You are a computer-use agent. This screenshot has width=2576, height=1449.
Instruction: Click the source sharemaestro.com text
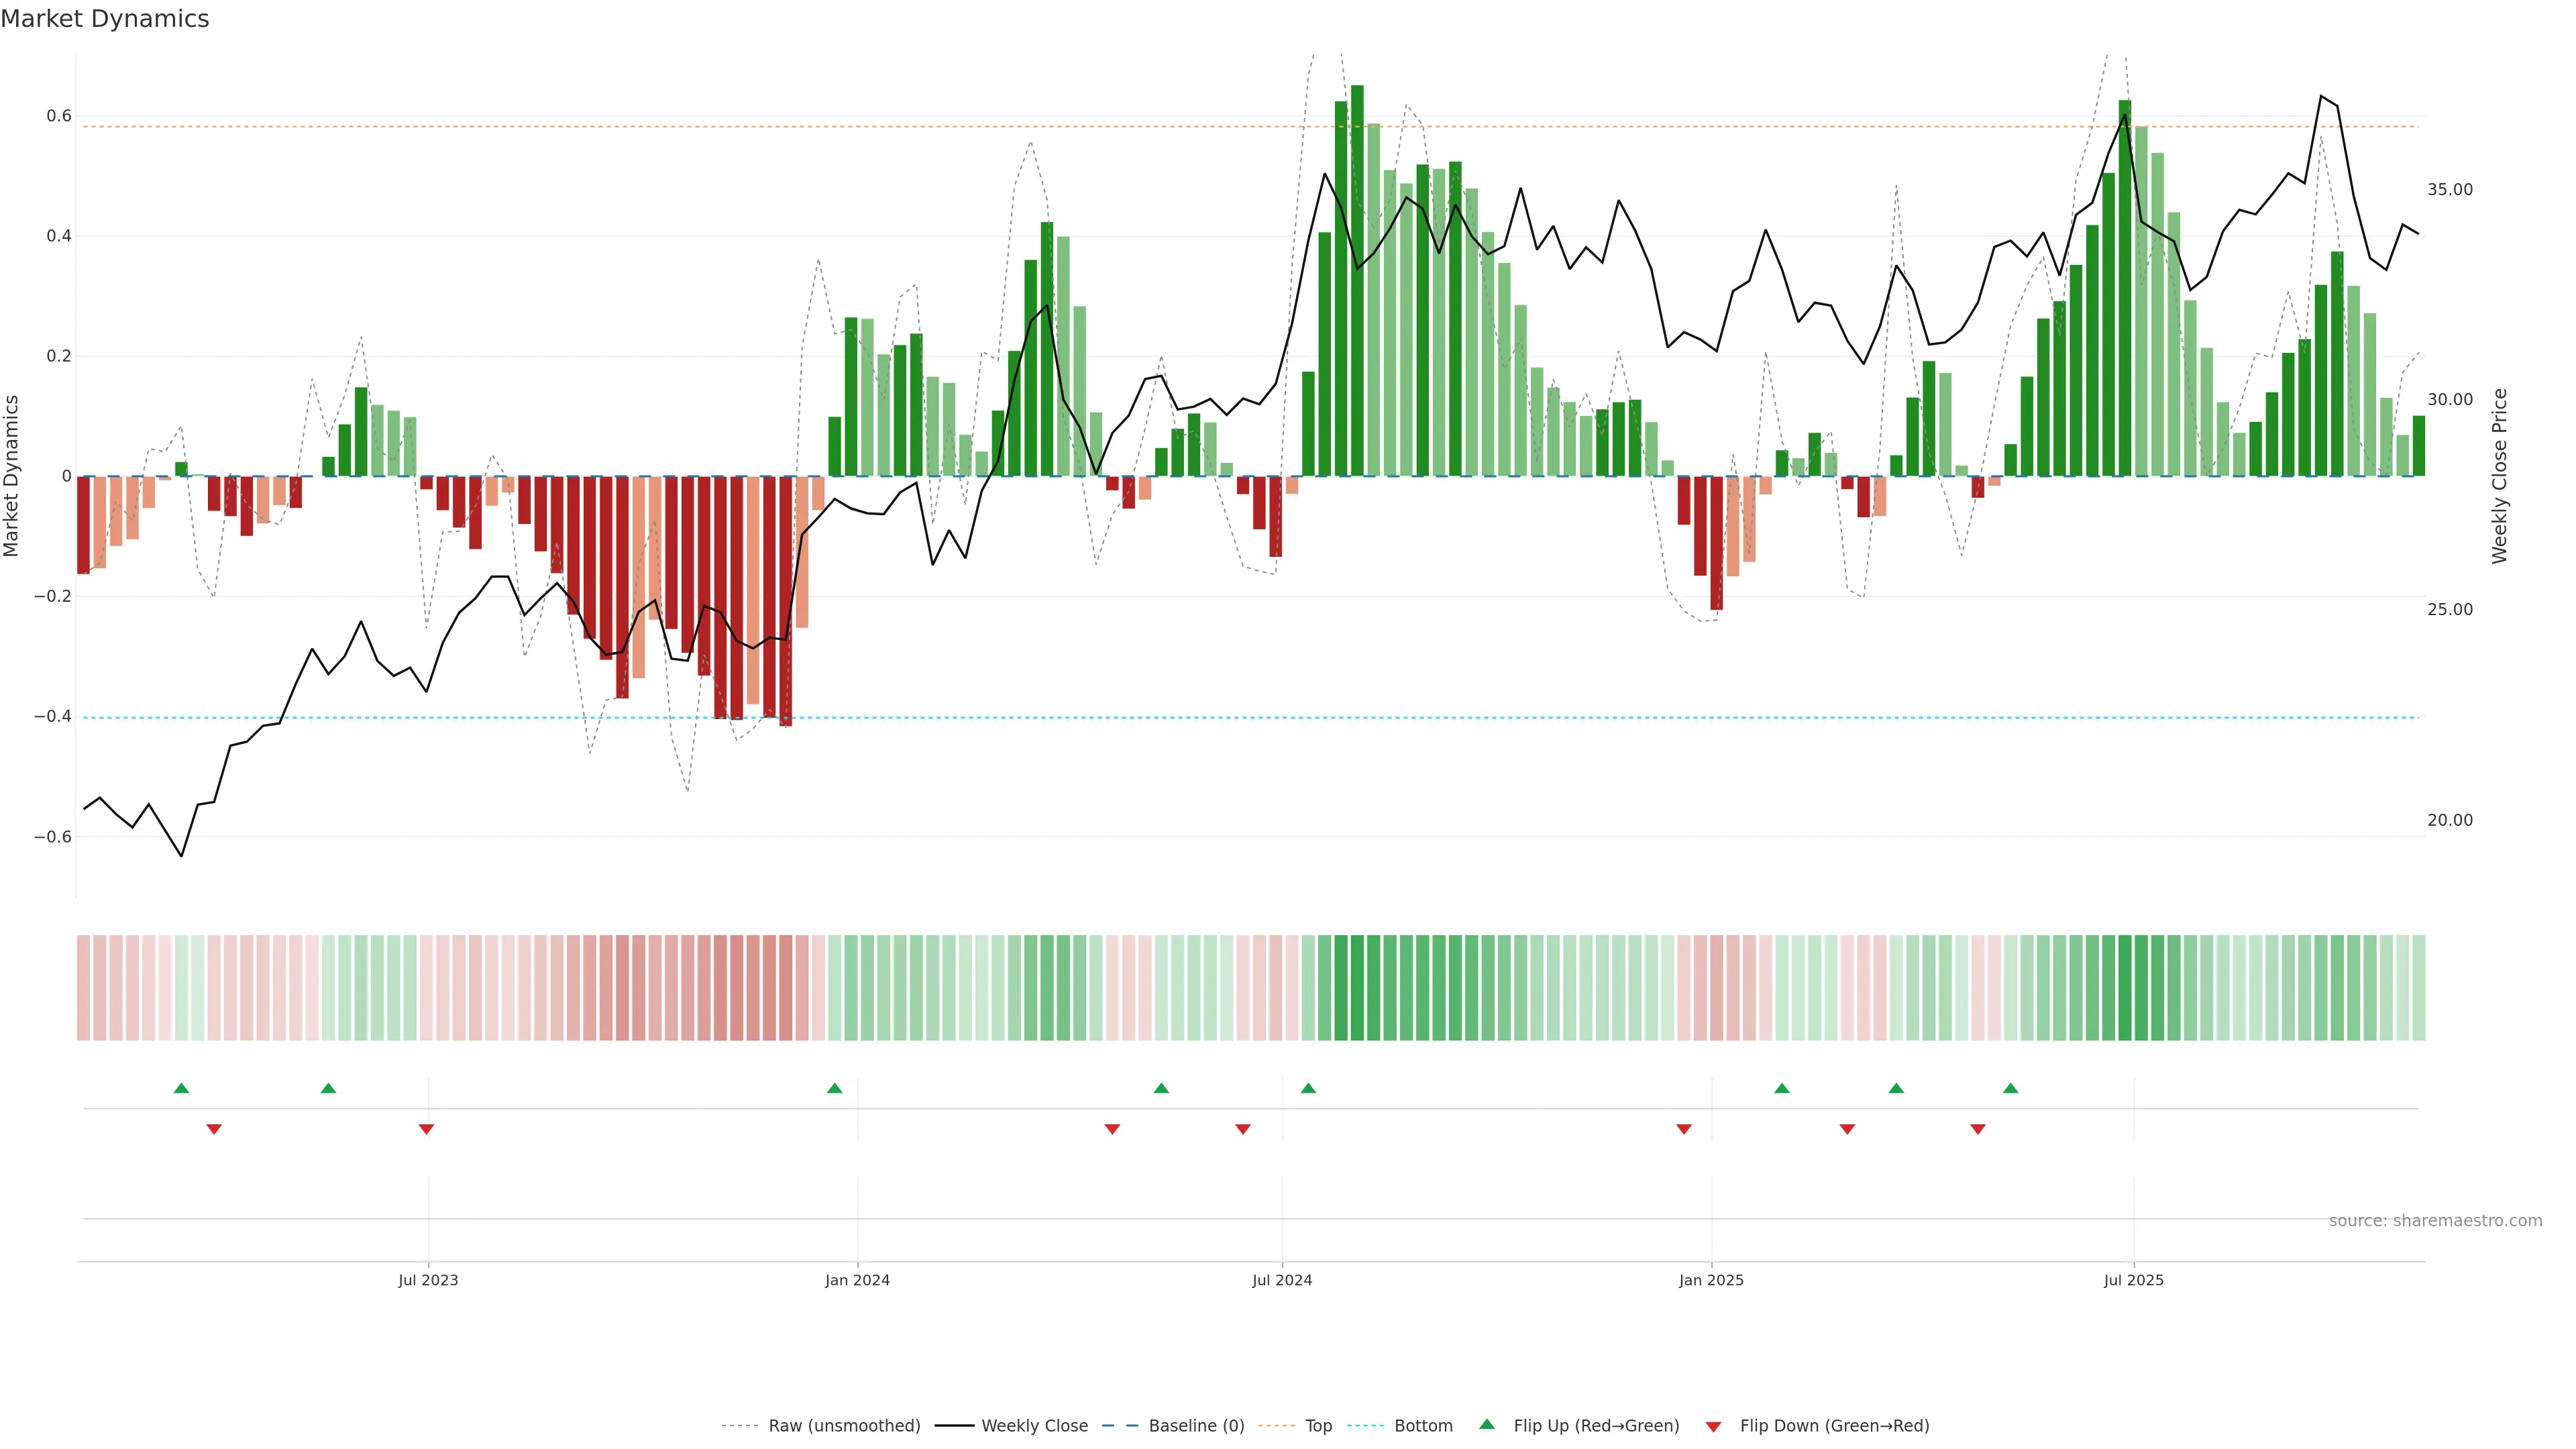[x=2435, y=1221]
